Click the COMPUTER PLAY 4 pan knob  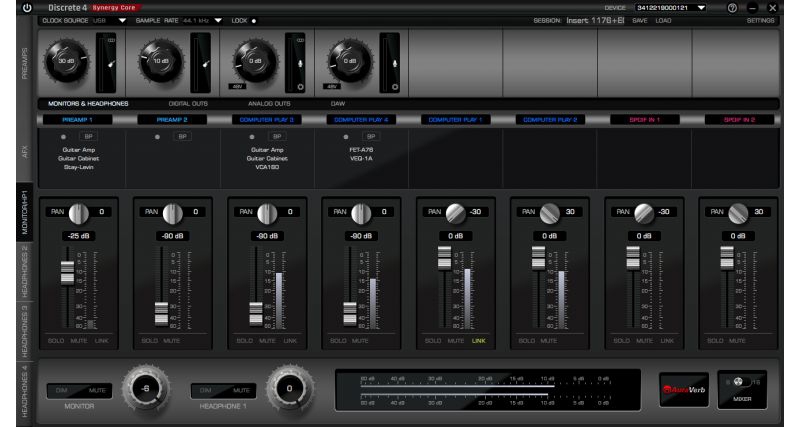(x=361, y=213)
